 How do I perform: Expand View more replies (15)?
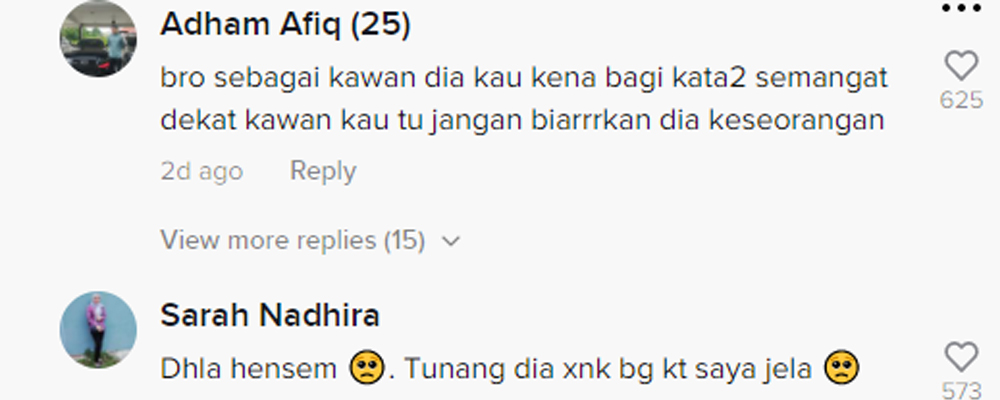pos(310,241)
